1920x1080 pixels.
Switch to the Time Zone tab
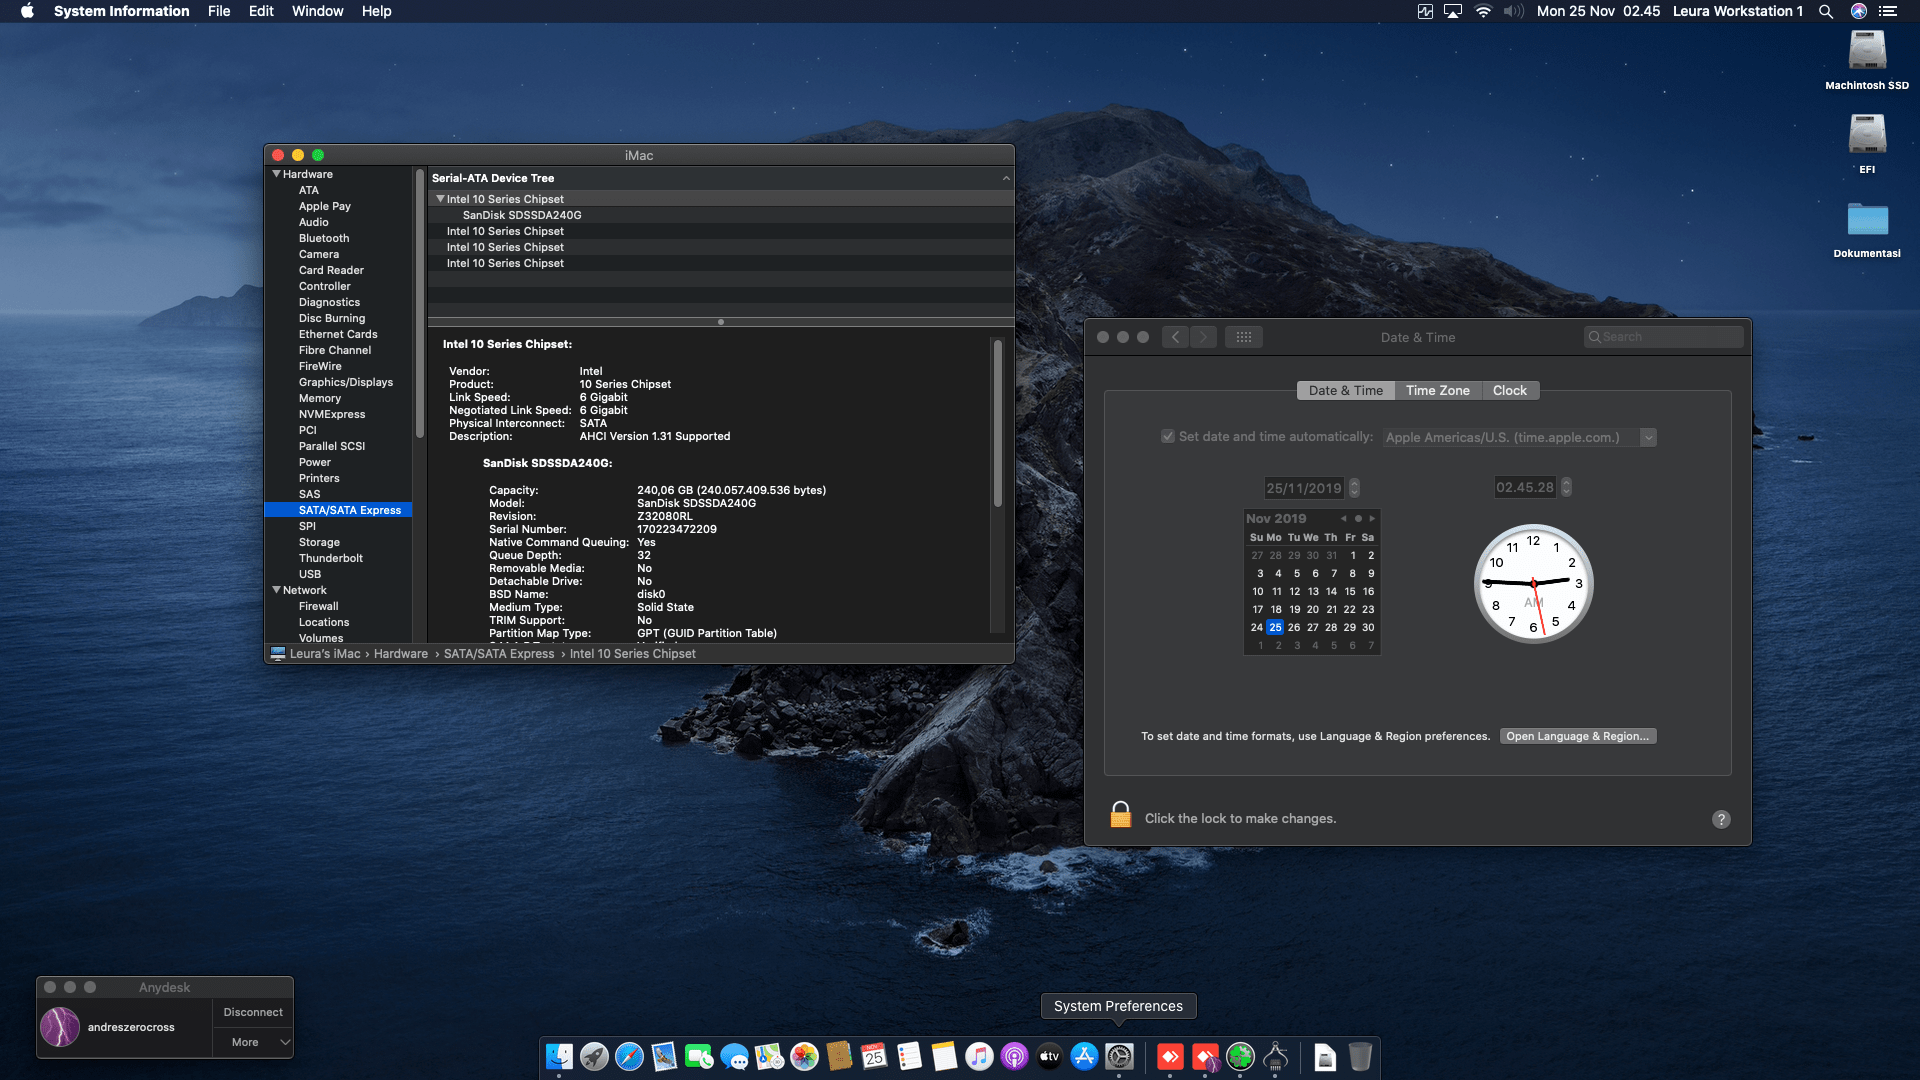click(x=1437, y=390)
